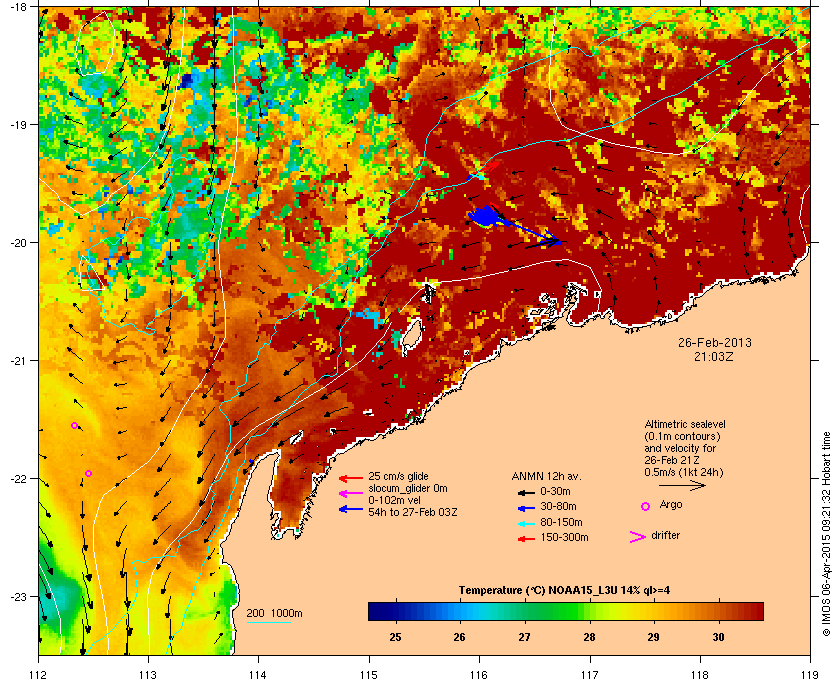Image resolution: width=840 pixels, height=680 pixels.
Task: Click the IMOS Hobart time copyright text
Action: coord(826,535)
